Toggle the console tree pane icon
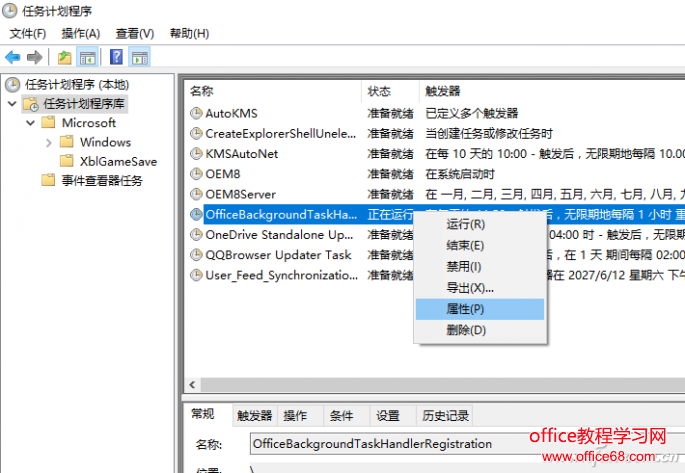The image size is (685, 473). coord(87,57)
